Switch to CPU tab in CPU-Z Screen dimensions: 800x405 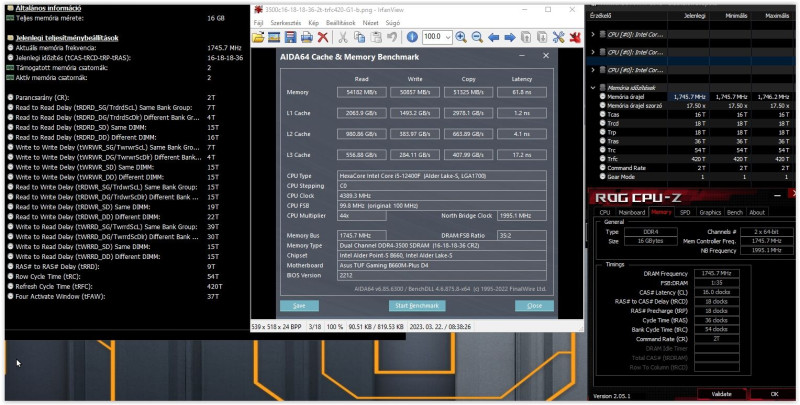point(605,212)
